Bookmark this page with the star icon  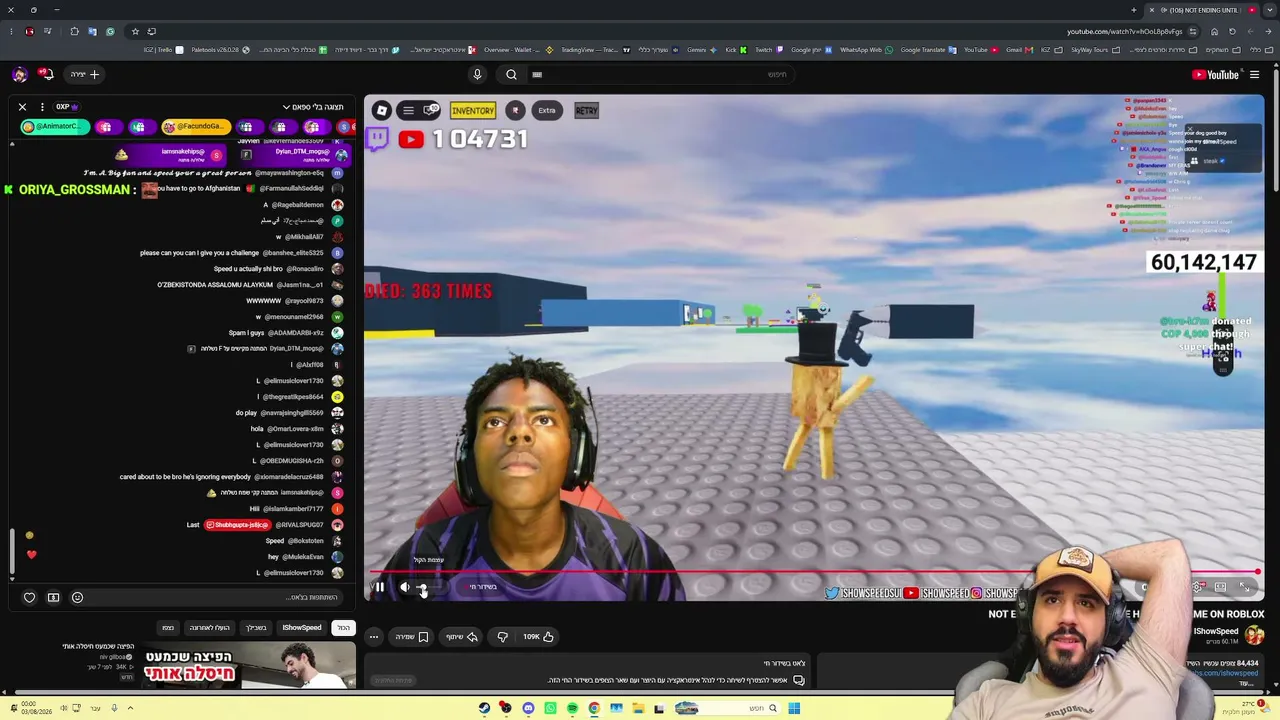point(135,31)
